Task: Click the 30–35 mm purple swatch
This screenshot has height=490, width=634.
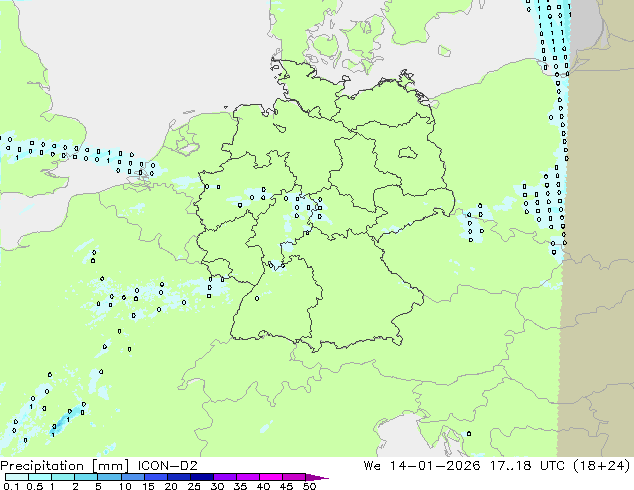Action: (224, 477)
